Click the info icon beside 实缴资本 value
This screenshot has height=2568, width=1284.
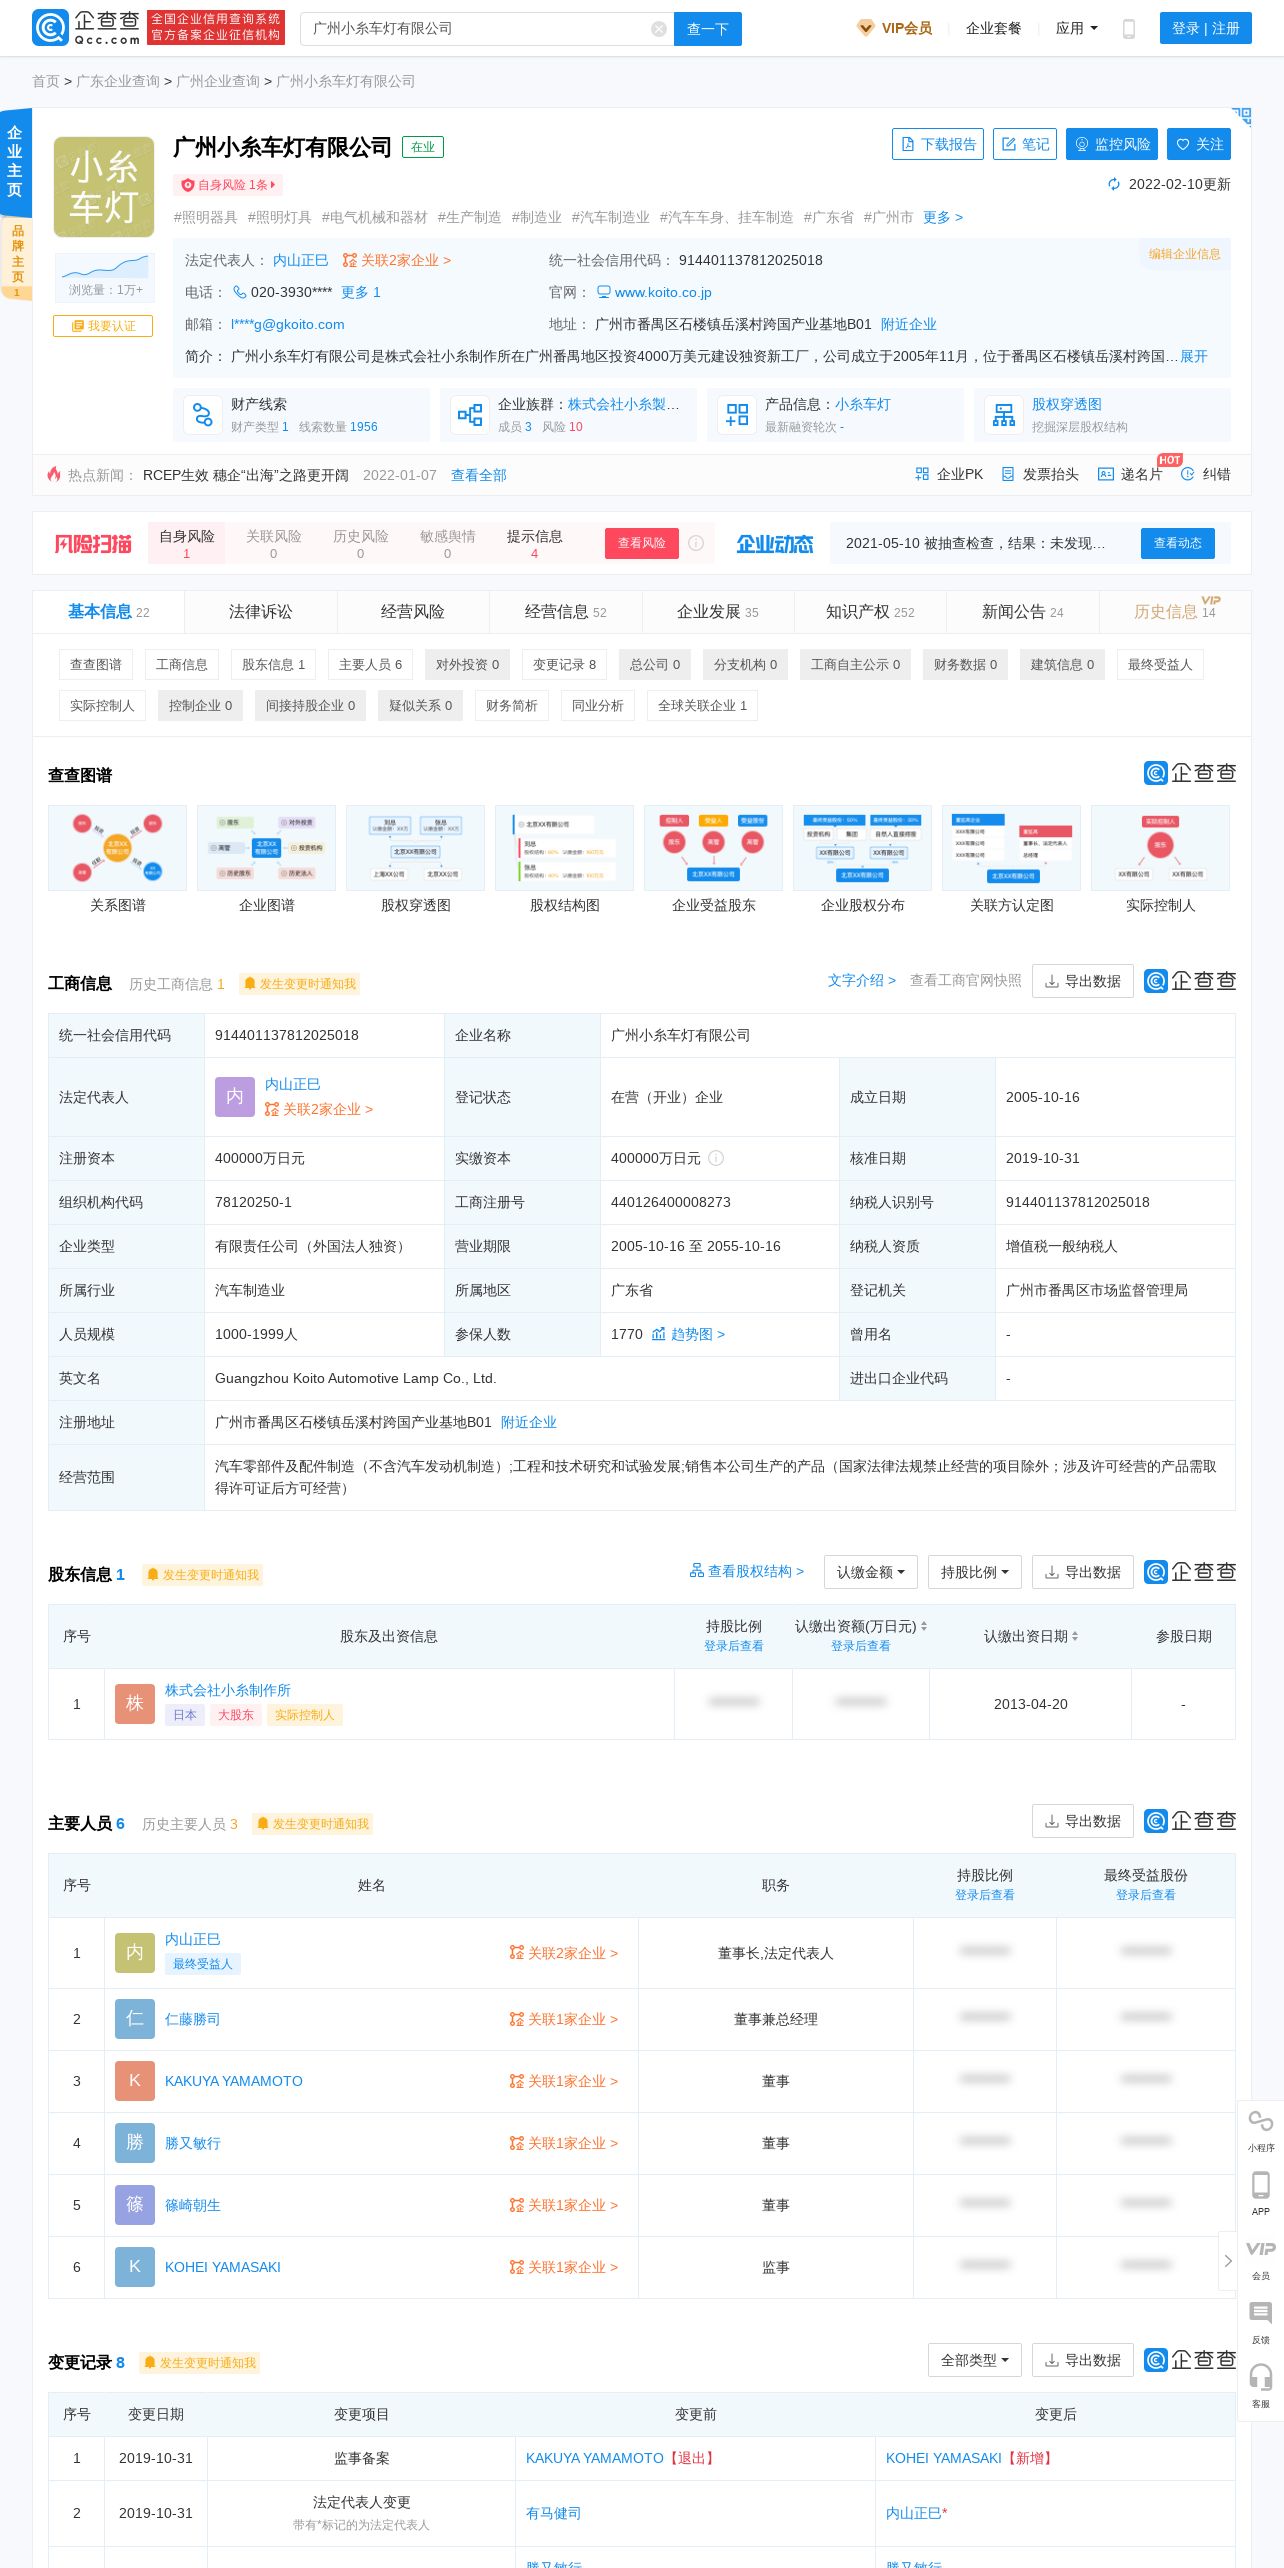(716, 1158)
